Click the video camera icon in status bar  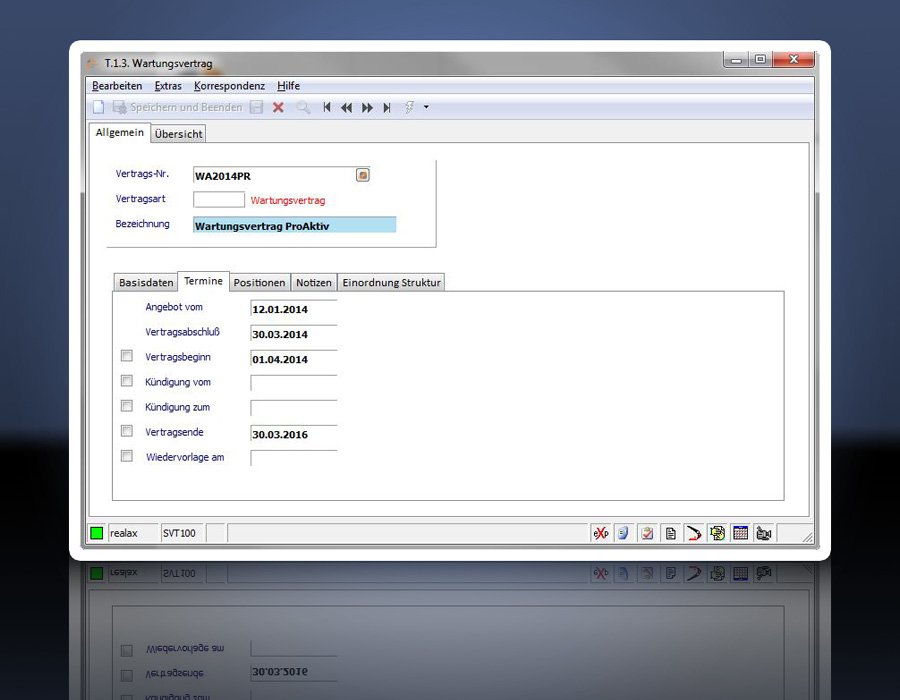764,534
